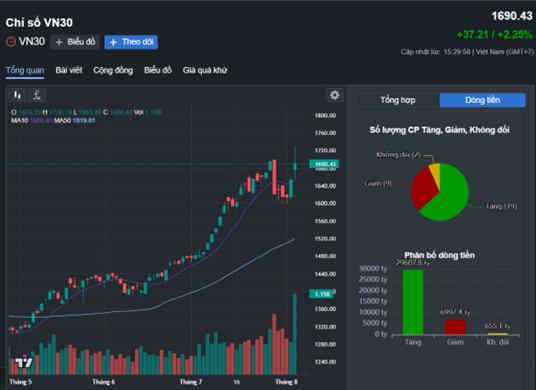Click the red Giảm pie slice

[x=423, y=188]
